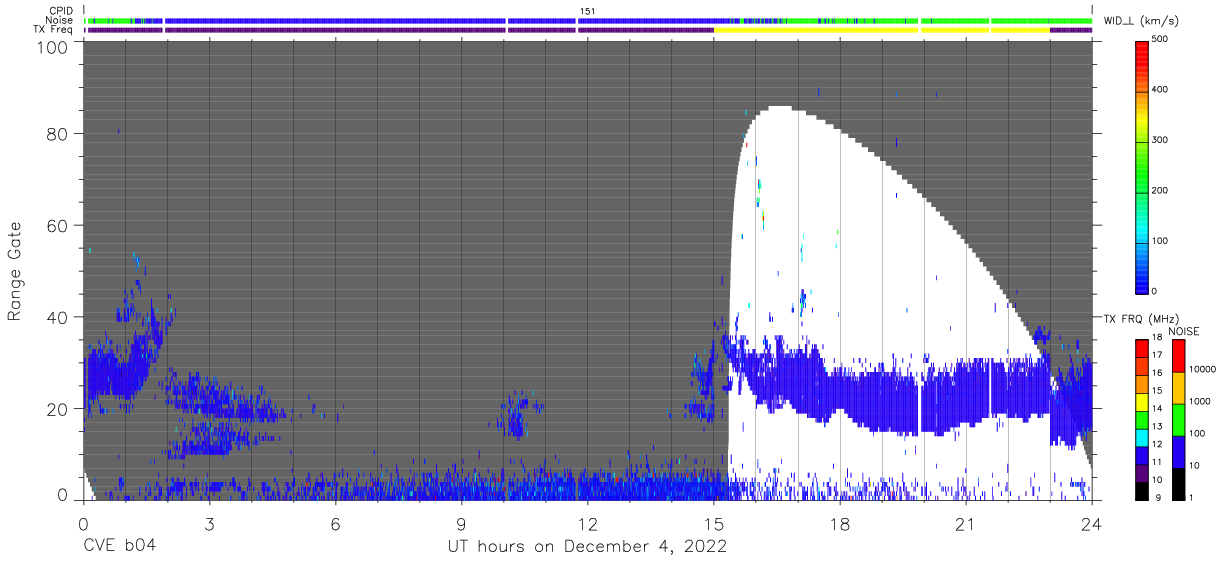Click the Range Gate y-axis title
Viewport: 1228px width, 567px height.
15,271
